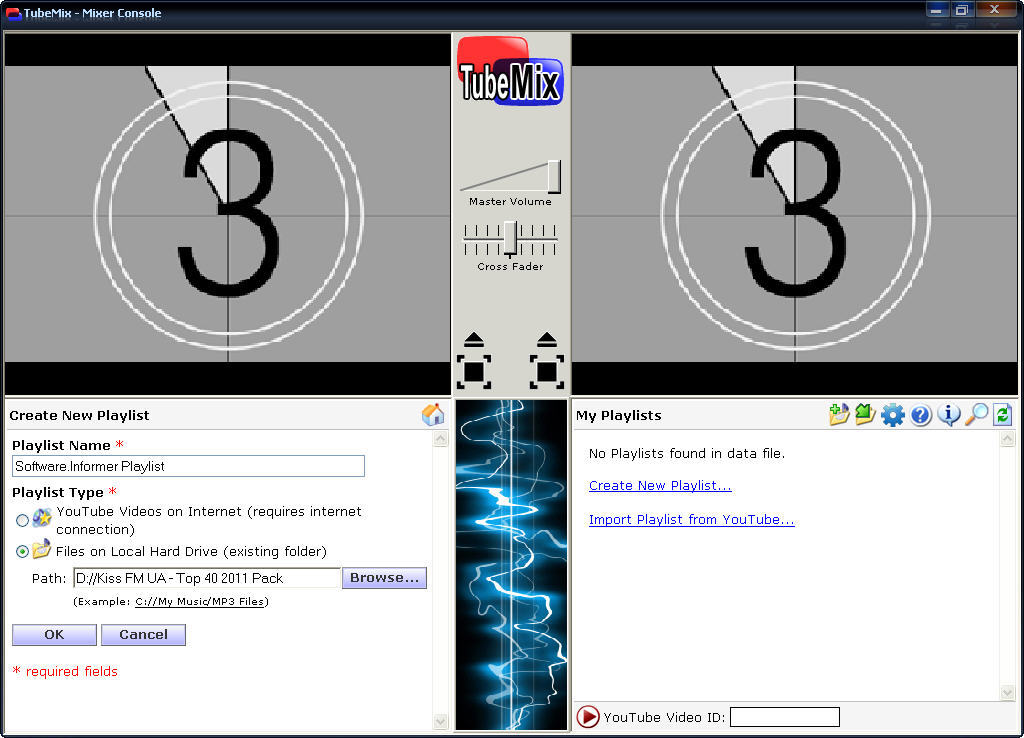Viewport: 1024px width, 738px height.
Task: Select Files on Local Hard Drive radio option
Action: [22, 552]
